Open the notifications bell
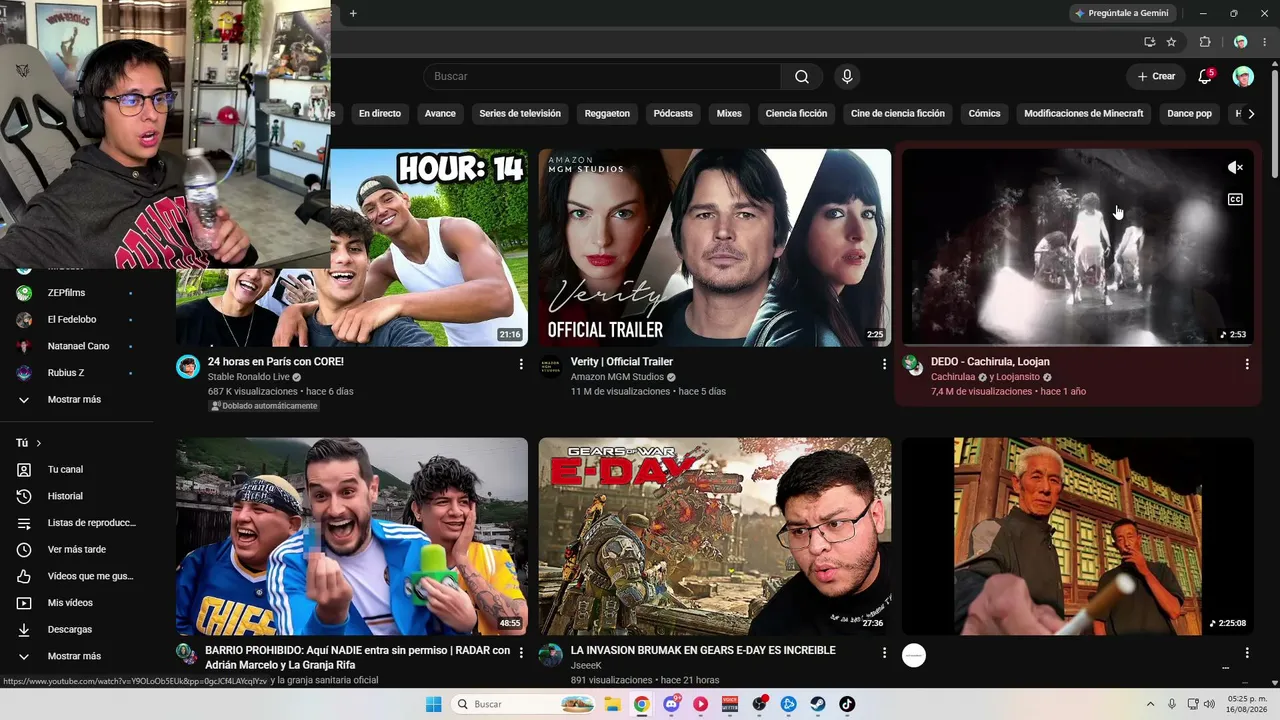 1205,77
